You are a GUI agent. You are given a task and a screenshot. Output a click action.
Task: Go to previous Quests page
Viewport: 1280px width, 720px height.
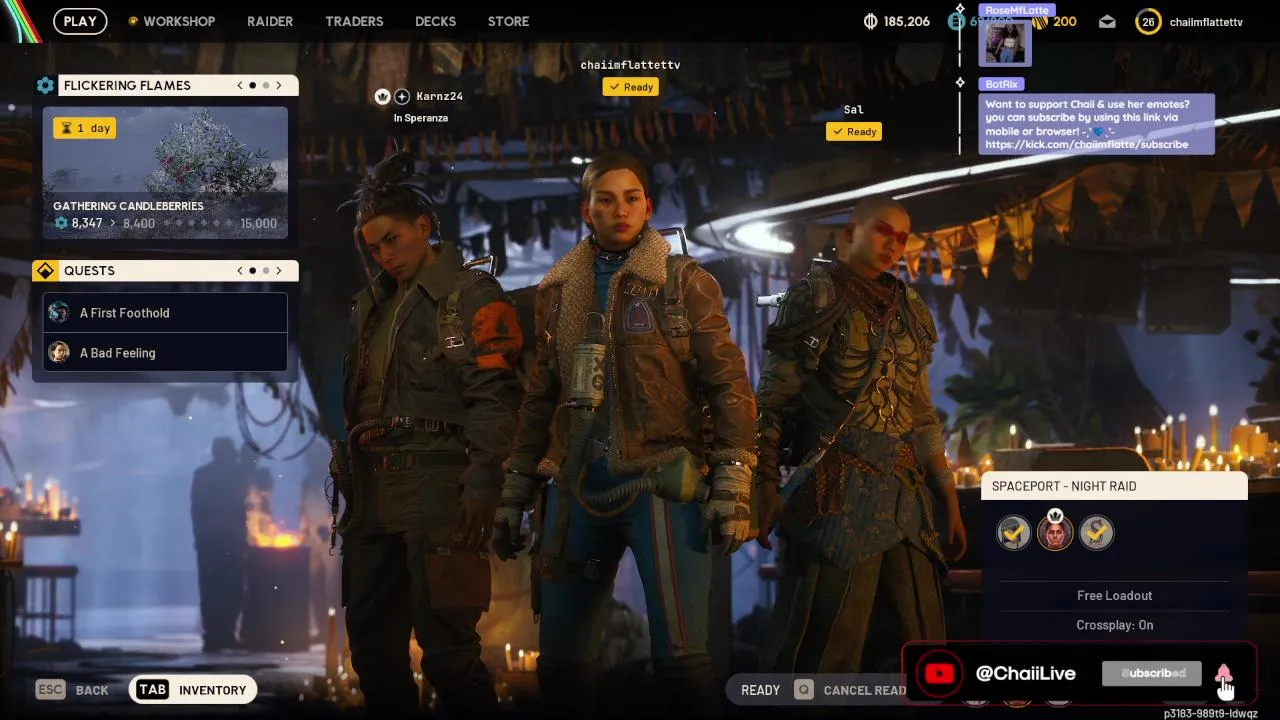pyautogui.click(x=240, y=271)
